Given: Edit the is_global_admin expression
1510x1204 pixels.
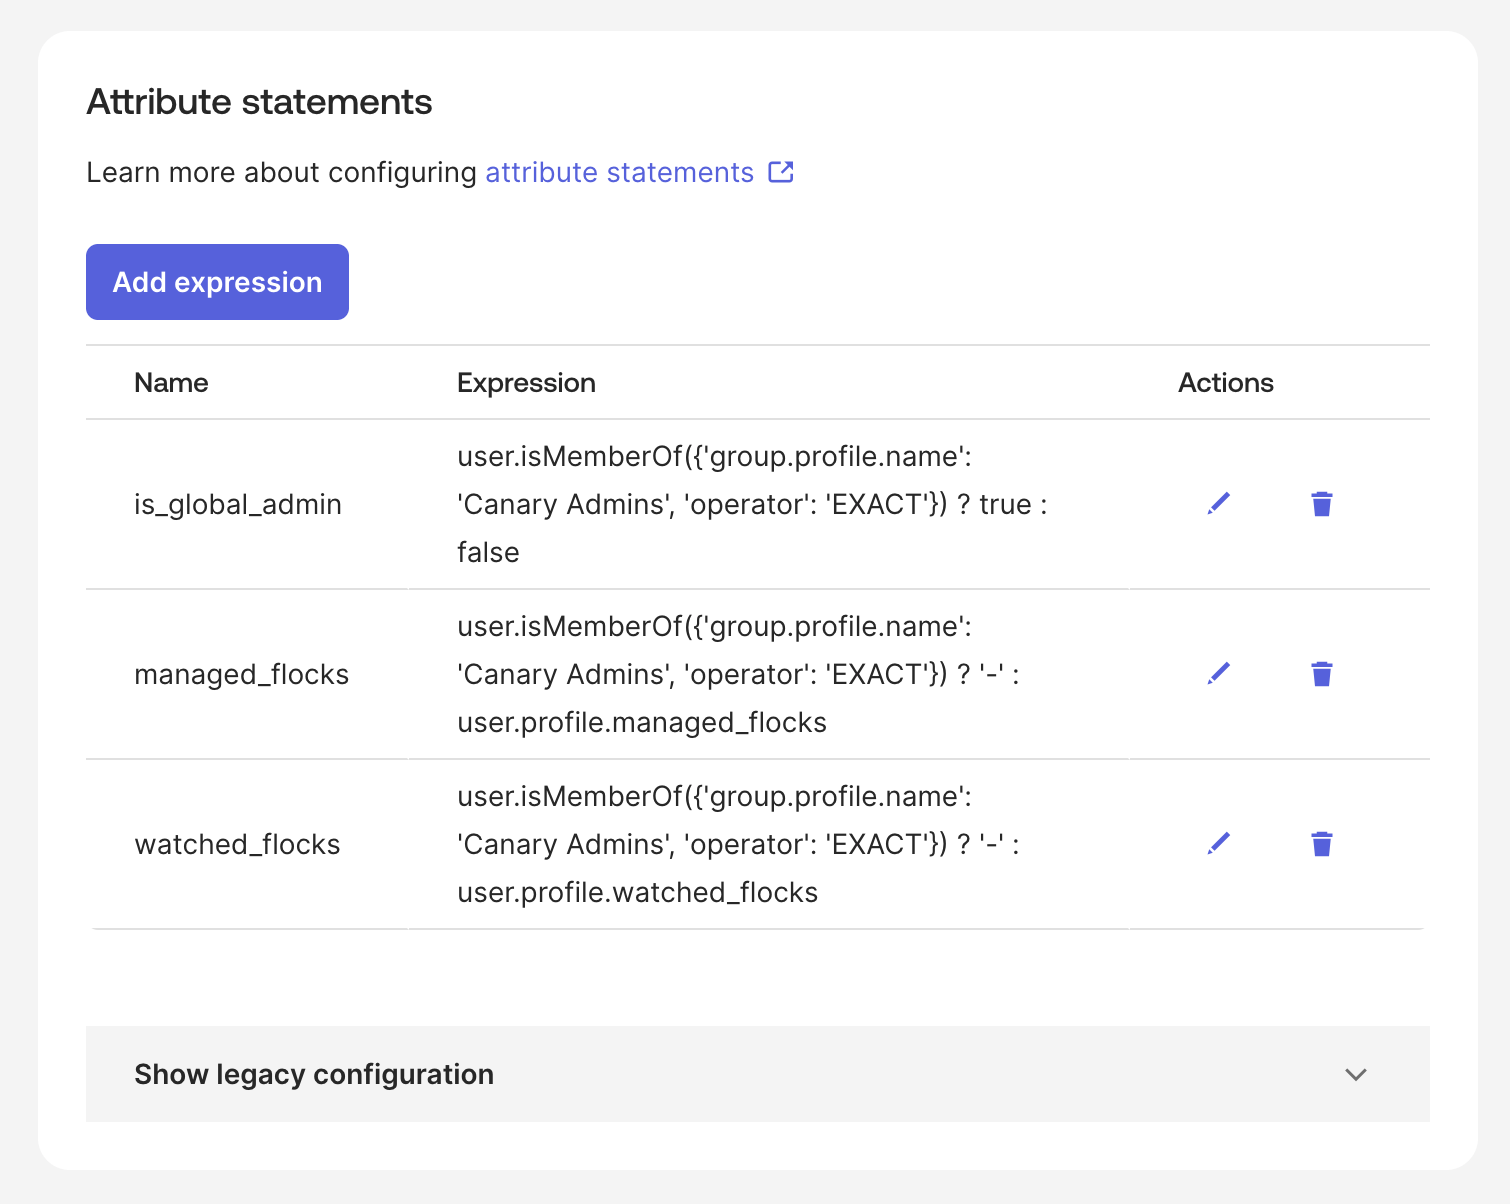Looking at the screenshot, I should (x=1218, y=504).
